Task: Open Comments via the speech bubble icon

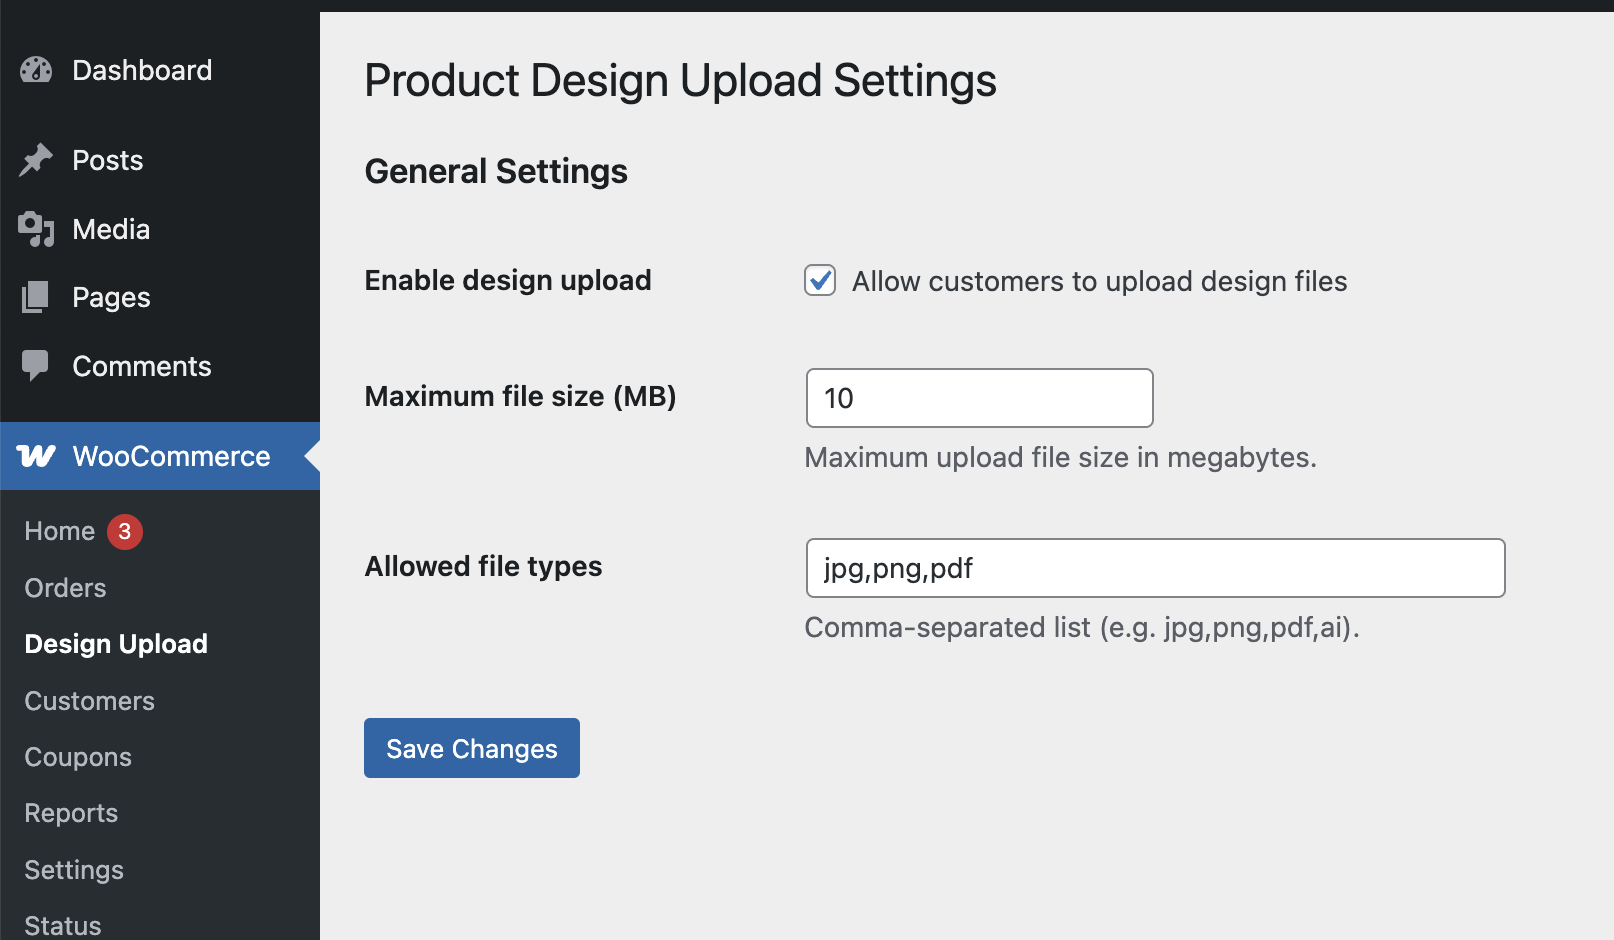Action: click(x=36, y=366)
